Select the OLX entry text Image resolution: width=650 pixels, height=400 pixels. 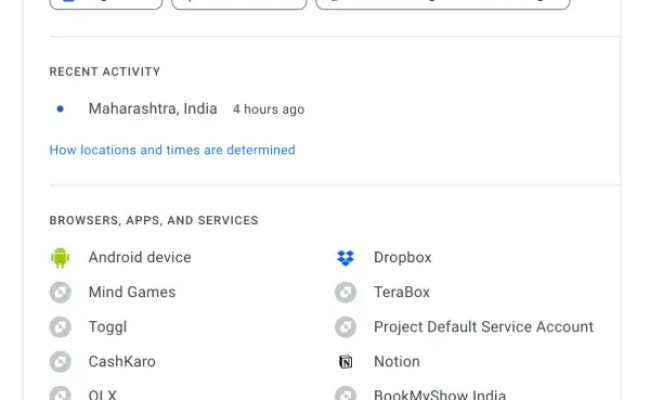coord(102,394)
